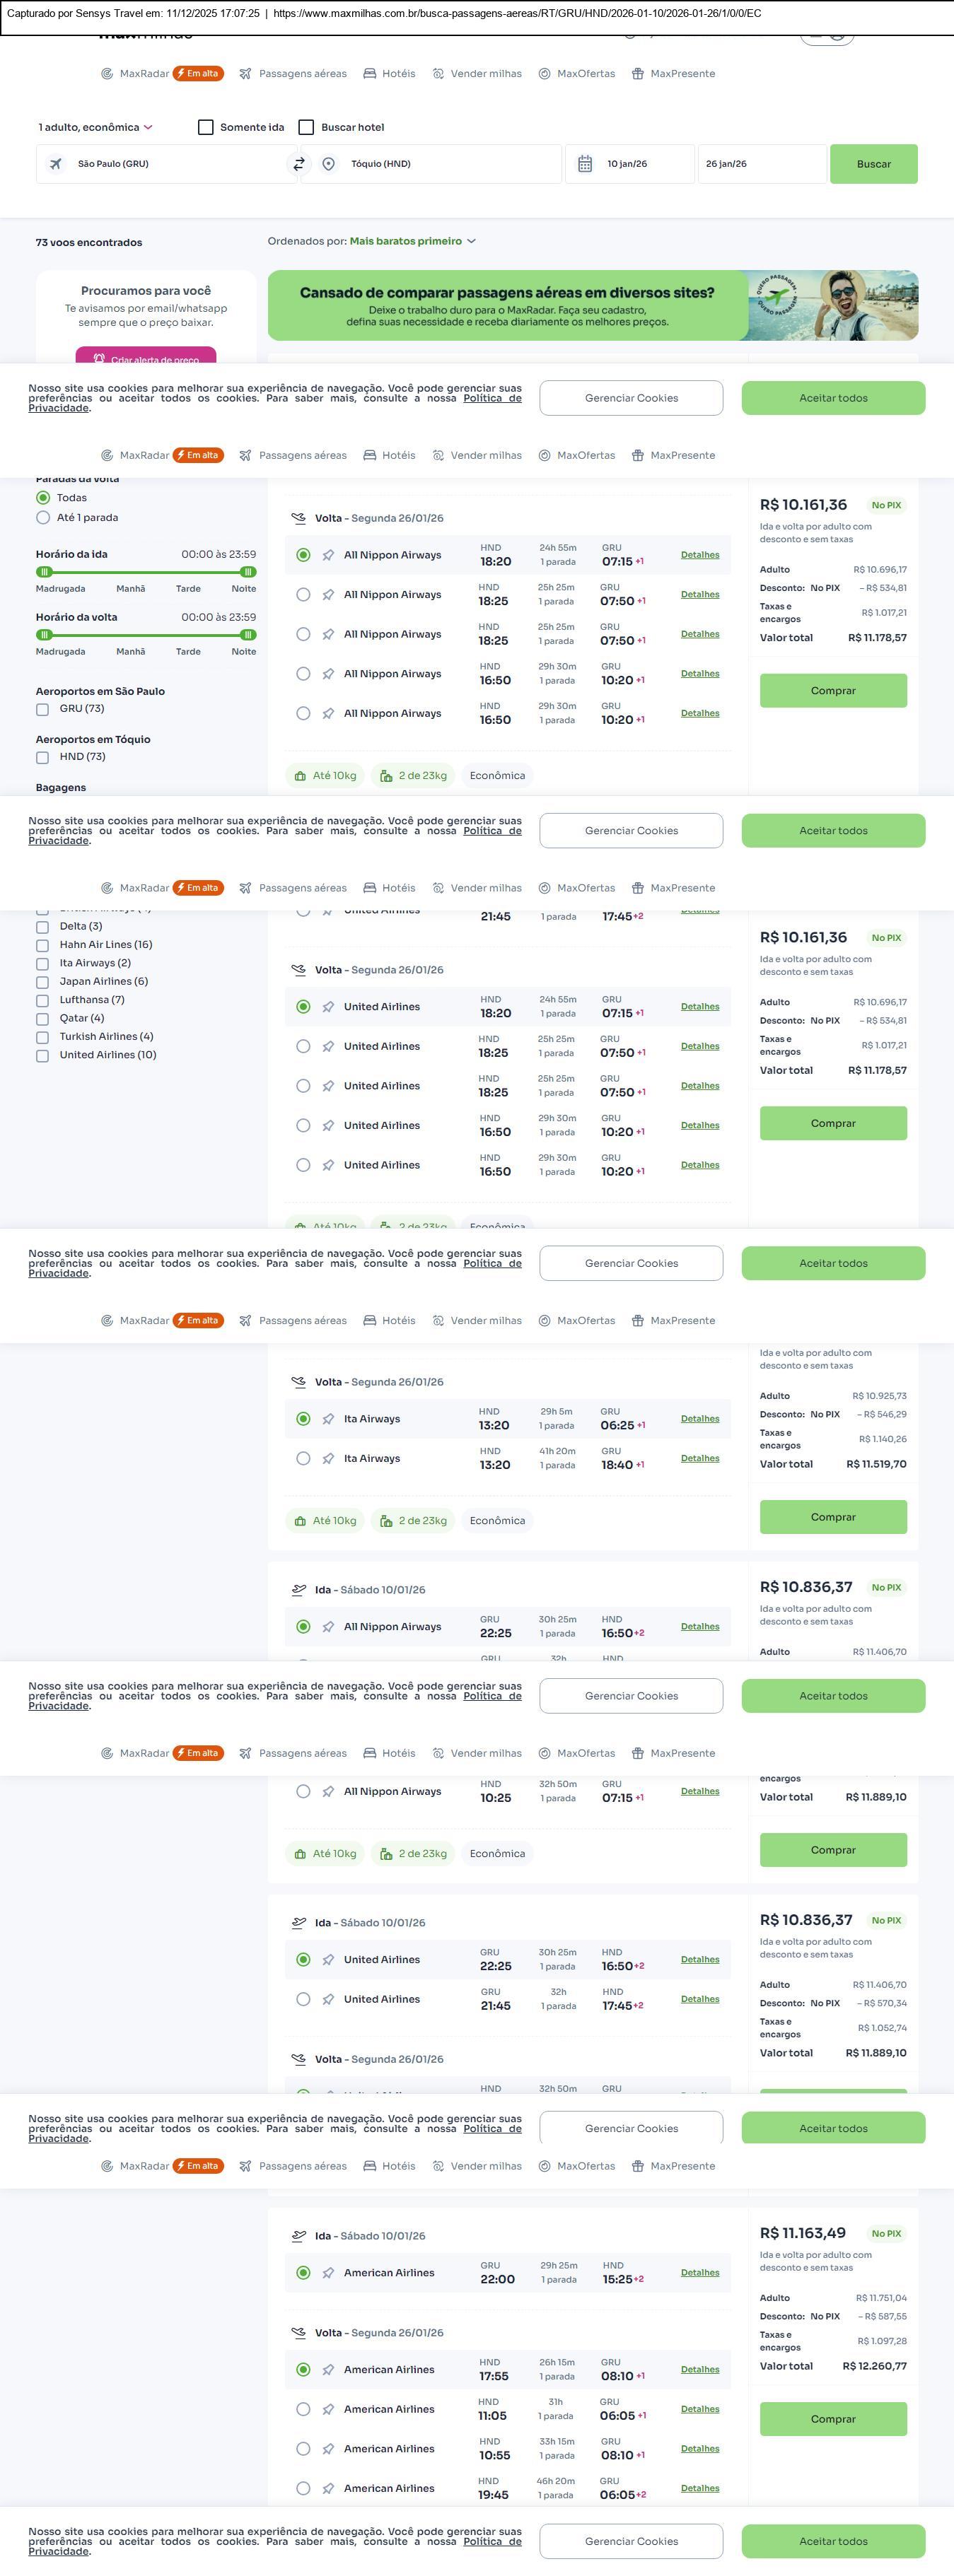This screenshot has width=954, height=2576.
Task: Click the green Buscar button
Action: (x=873, y=164)
